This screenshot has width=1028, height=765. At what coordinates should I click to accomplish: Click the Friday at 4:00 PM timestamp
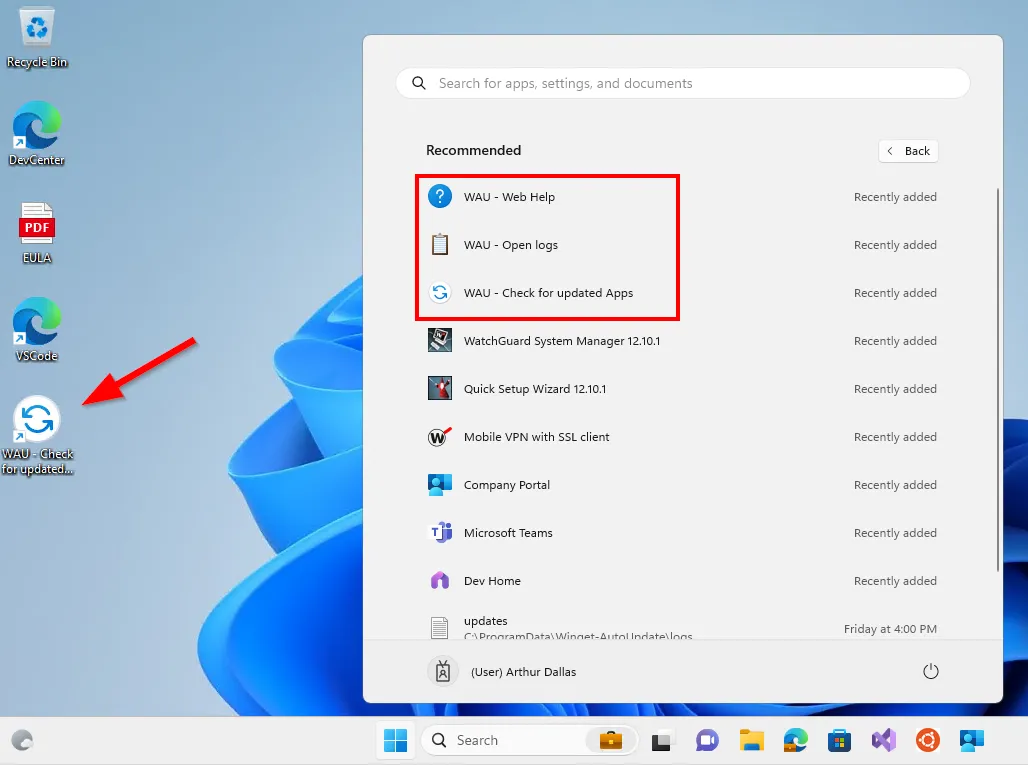[x=890, y=629]
